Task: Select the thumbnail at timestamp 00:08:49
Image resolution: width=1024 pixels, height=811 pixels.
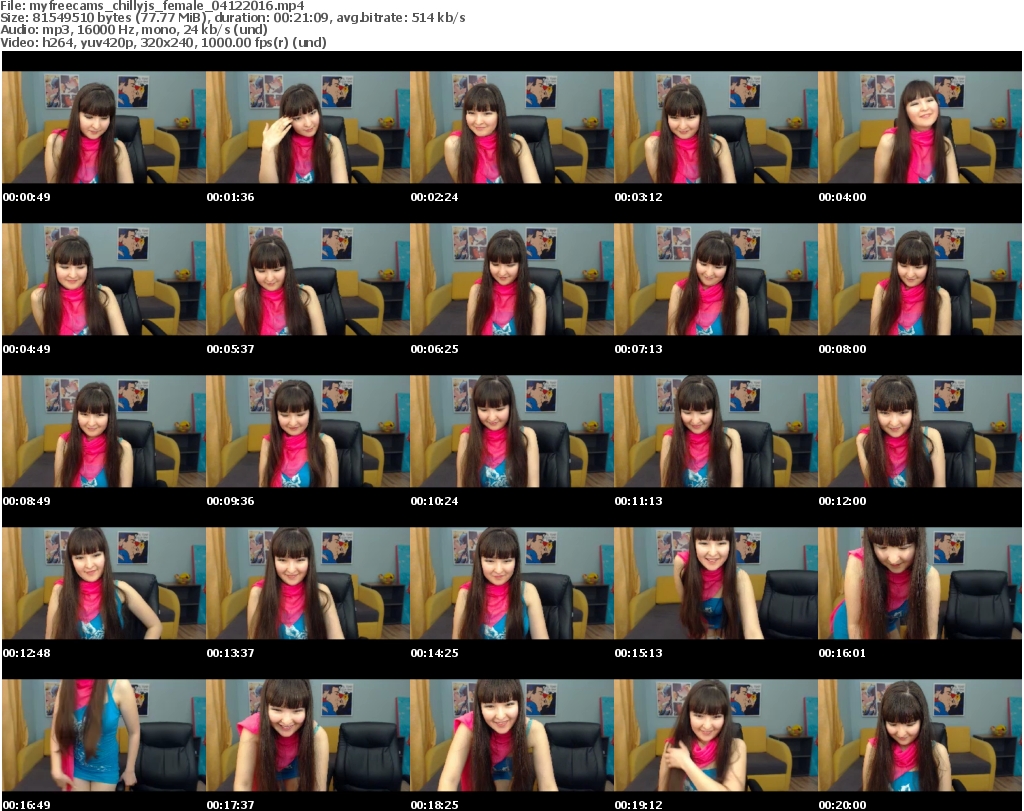Action: [104, 432]
